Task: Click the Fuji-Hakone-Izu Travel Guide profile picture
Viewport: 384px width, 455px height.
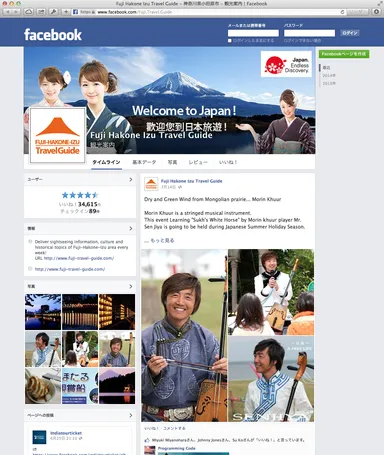Action: (x=58, y=135)
